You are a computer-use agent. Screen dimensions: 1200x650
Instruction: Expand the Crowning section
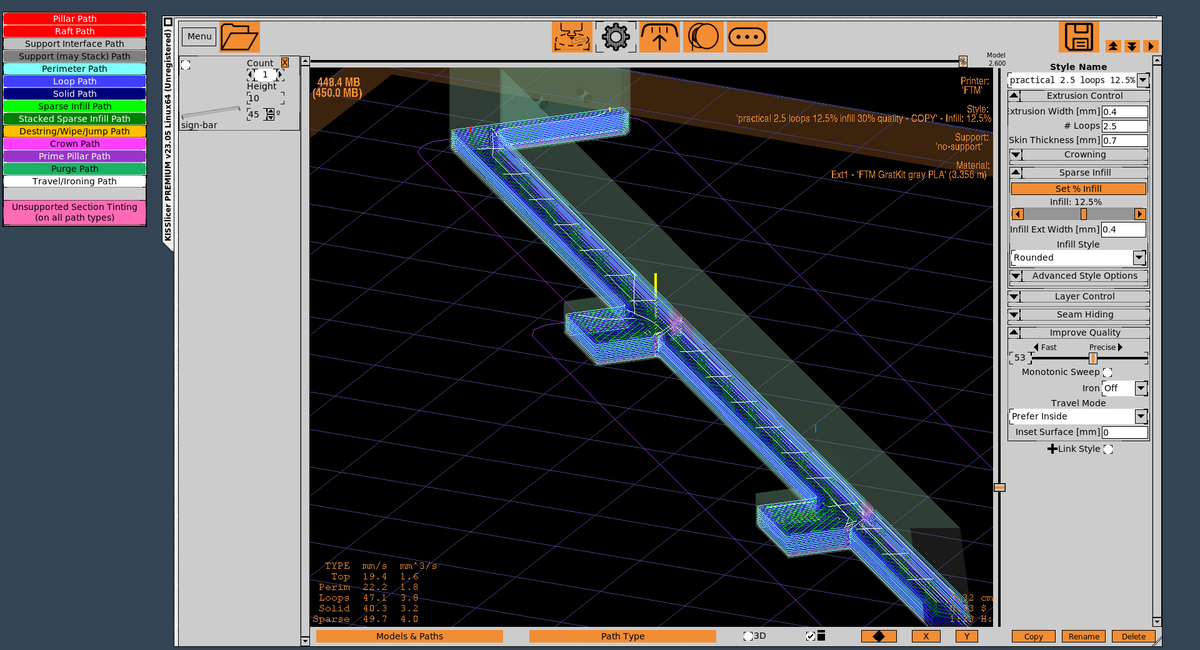(1015, 155)
